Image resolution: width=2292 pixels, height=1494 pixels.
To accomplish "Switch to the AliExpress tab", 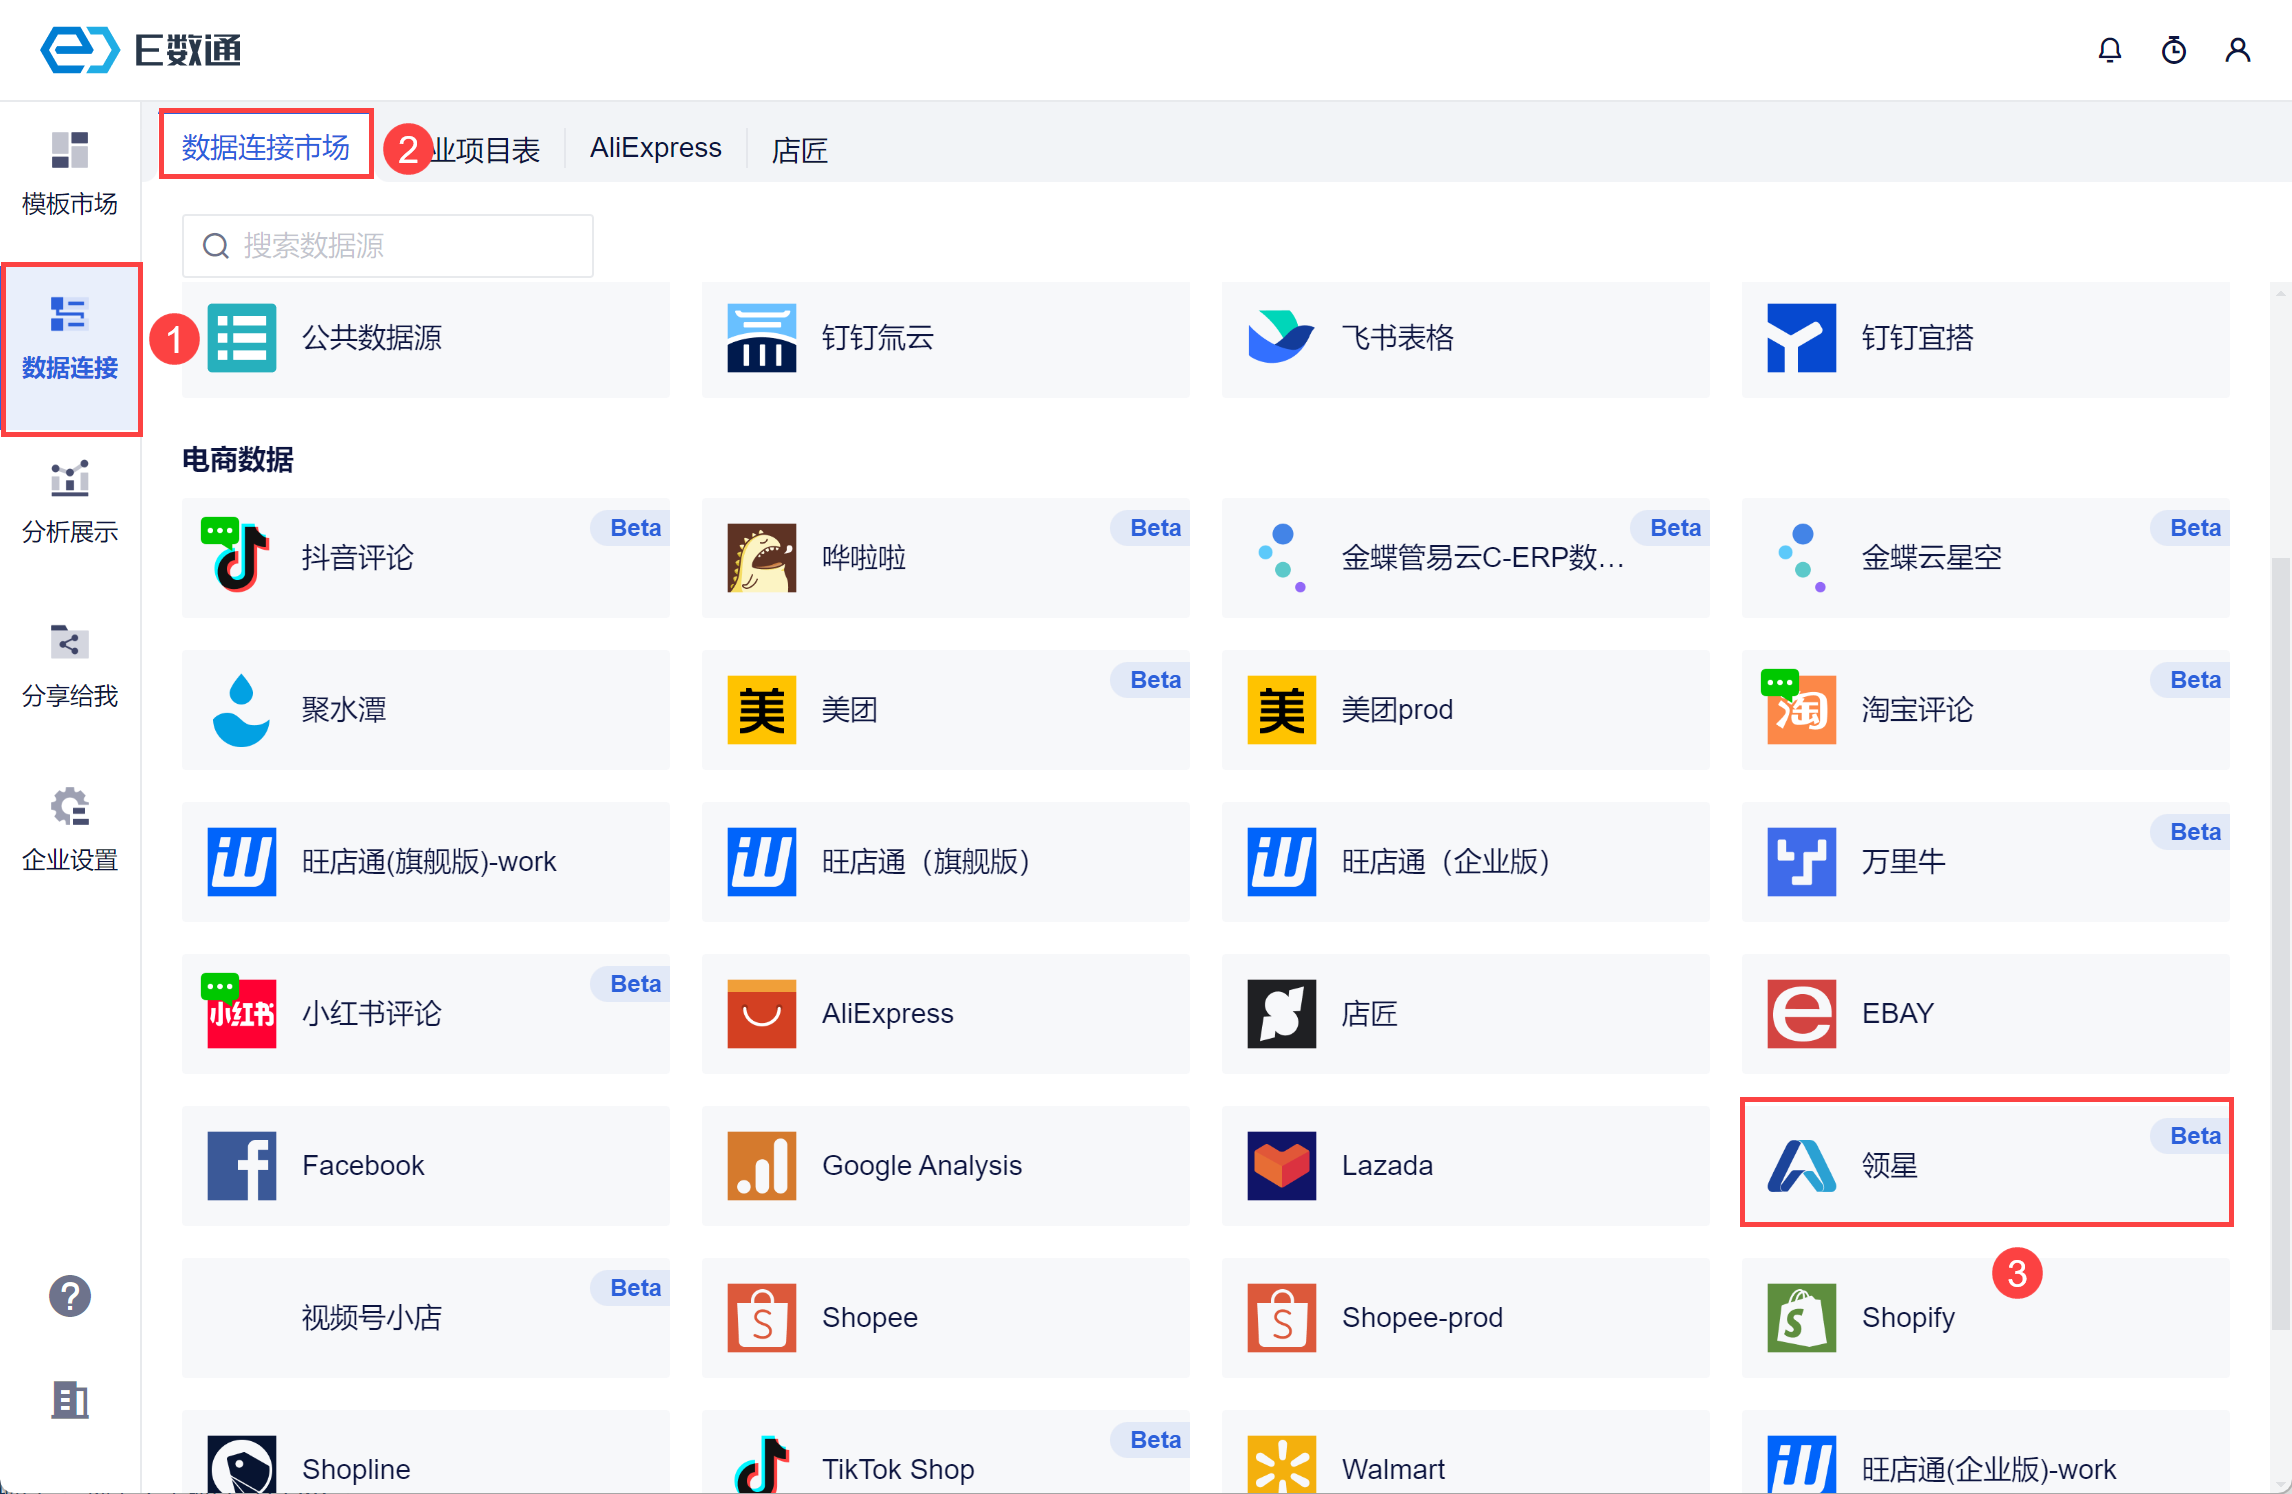I will (x=655, y=148).
